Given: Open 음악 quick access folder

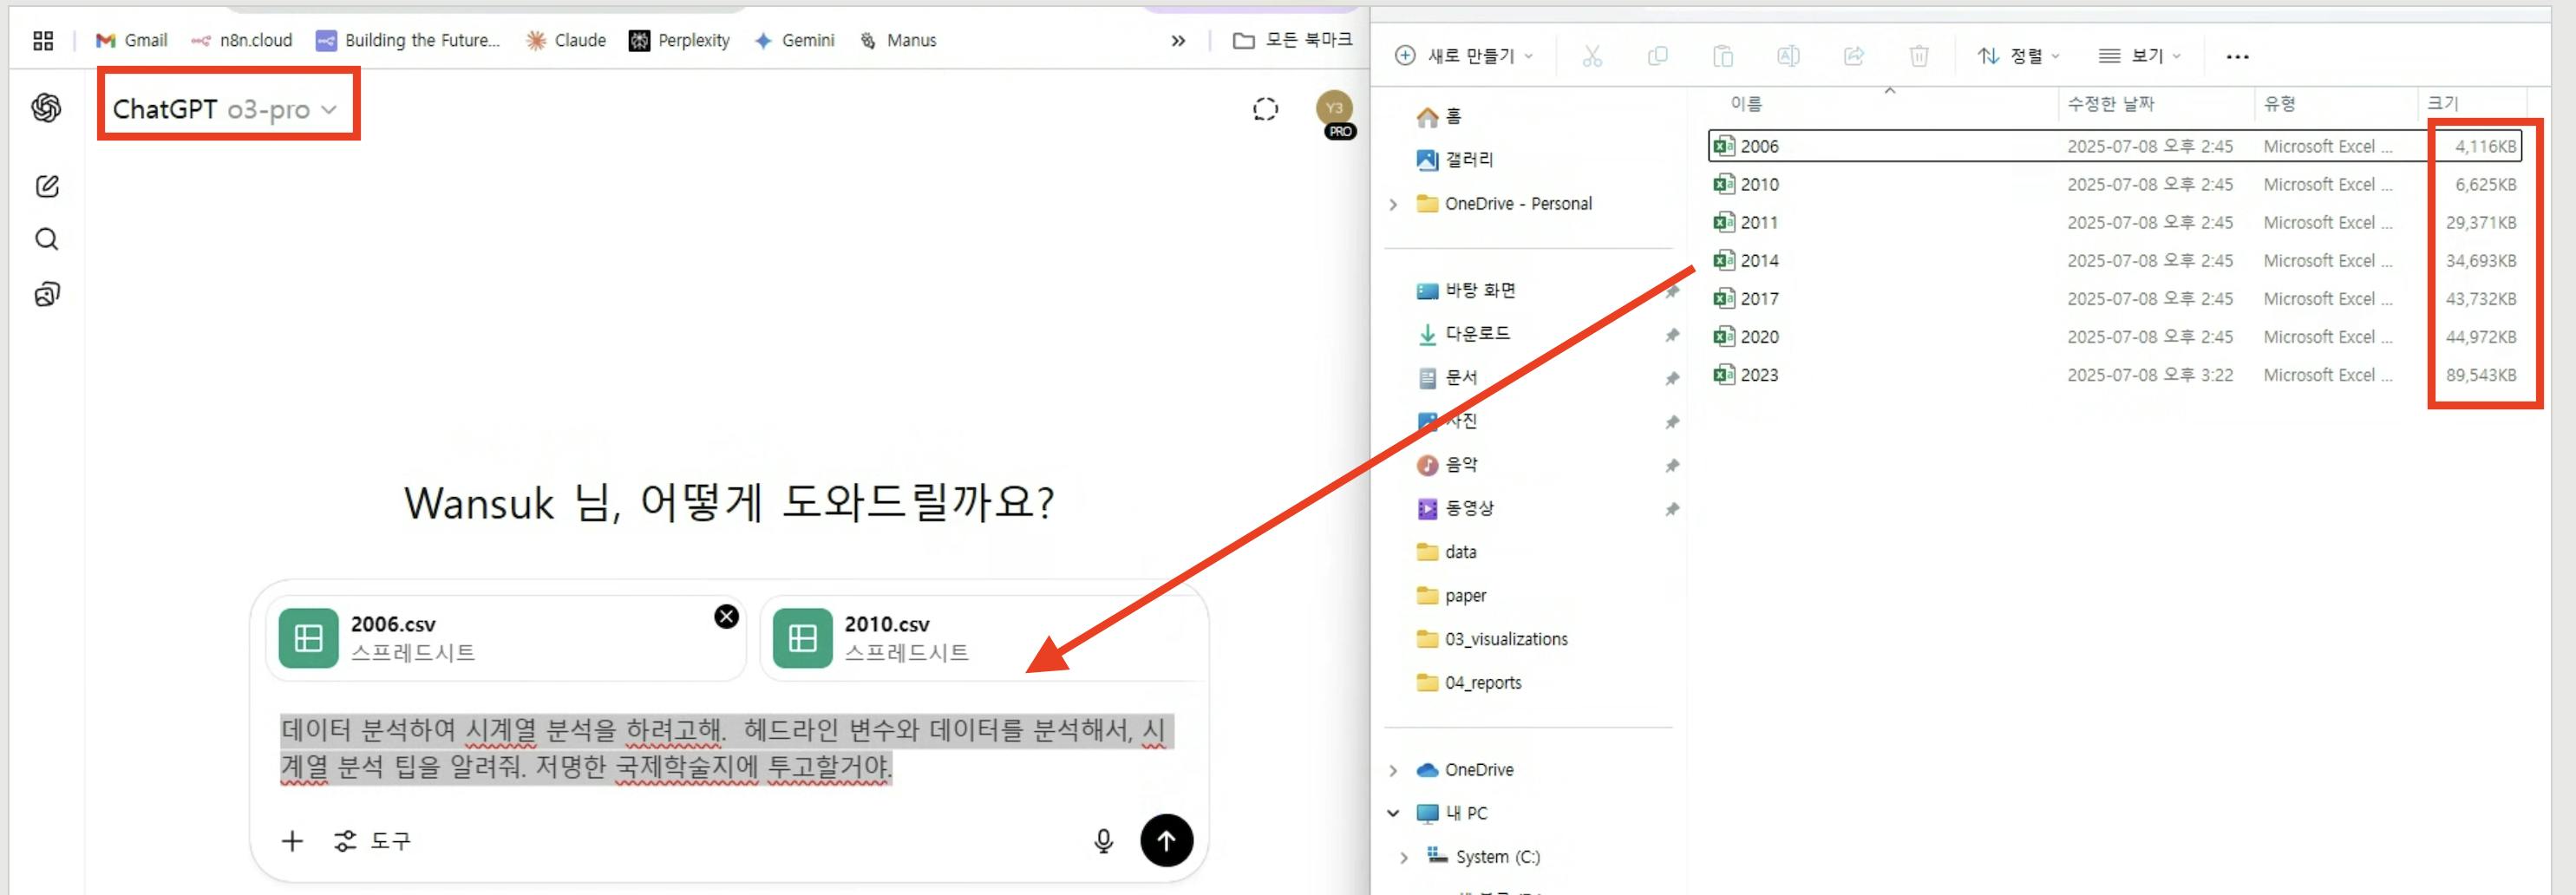Looking at the screenshot, I should 1447,465.
